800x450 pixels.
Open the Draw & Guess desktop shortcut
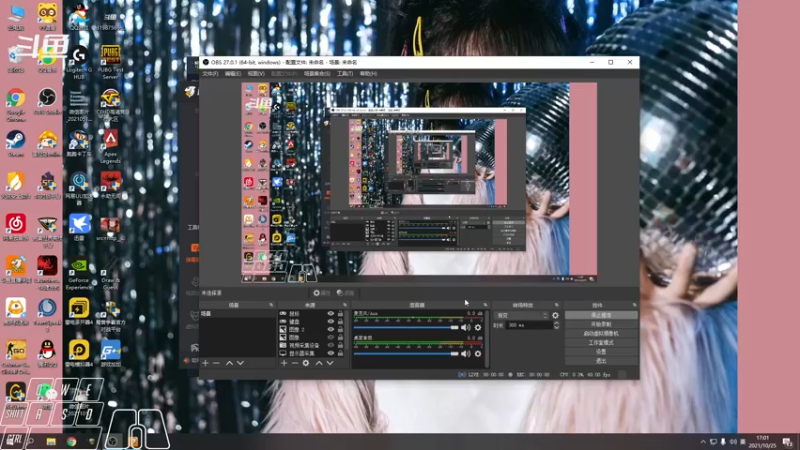click(111, 274)
